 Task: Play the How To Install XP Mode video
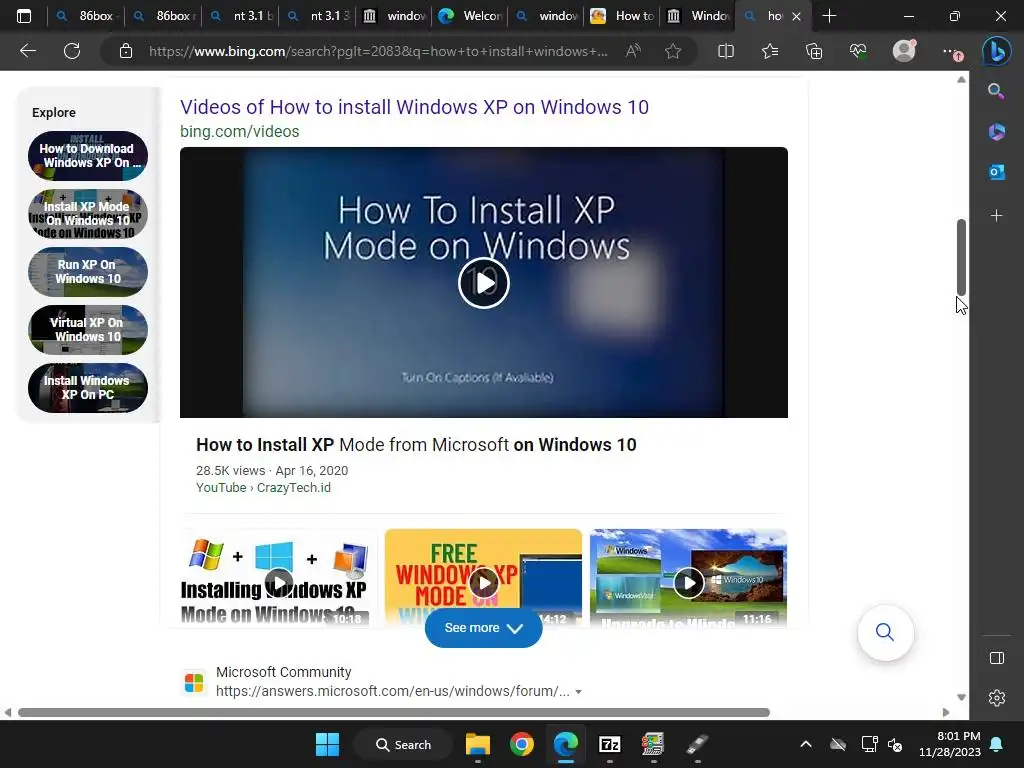pyautogui.click(x=483, y=283)
